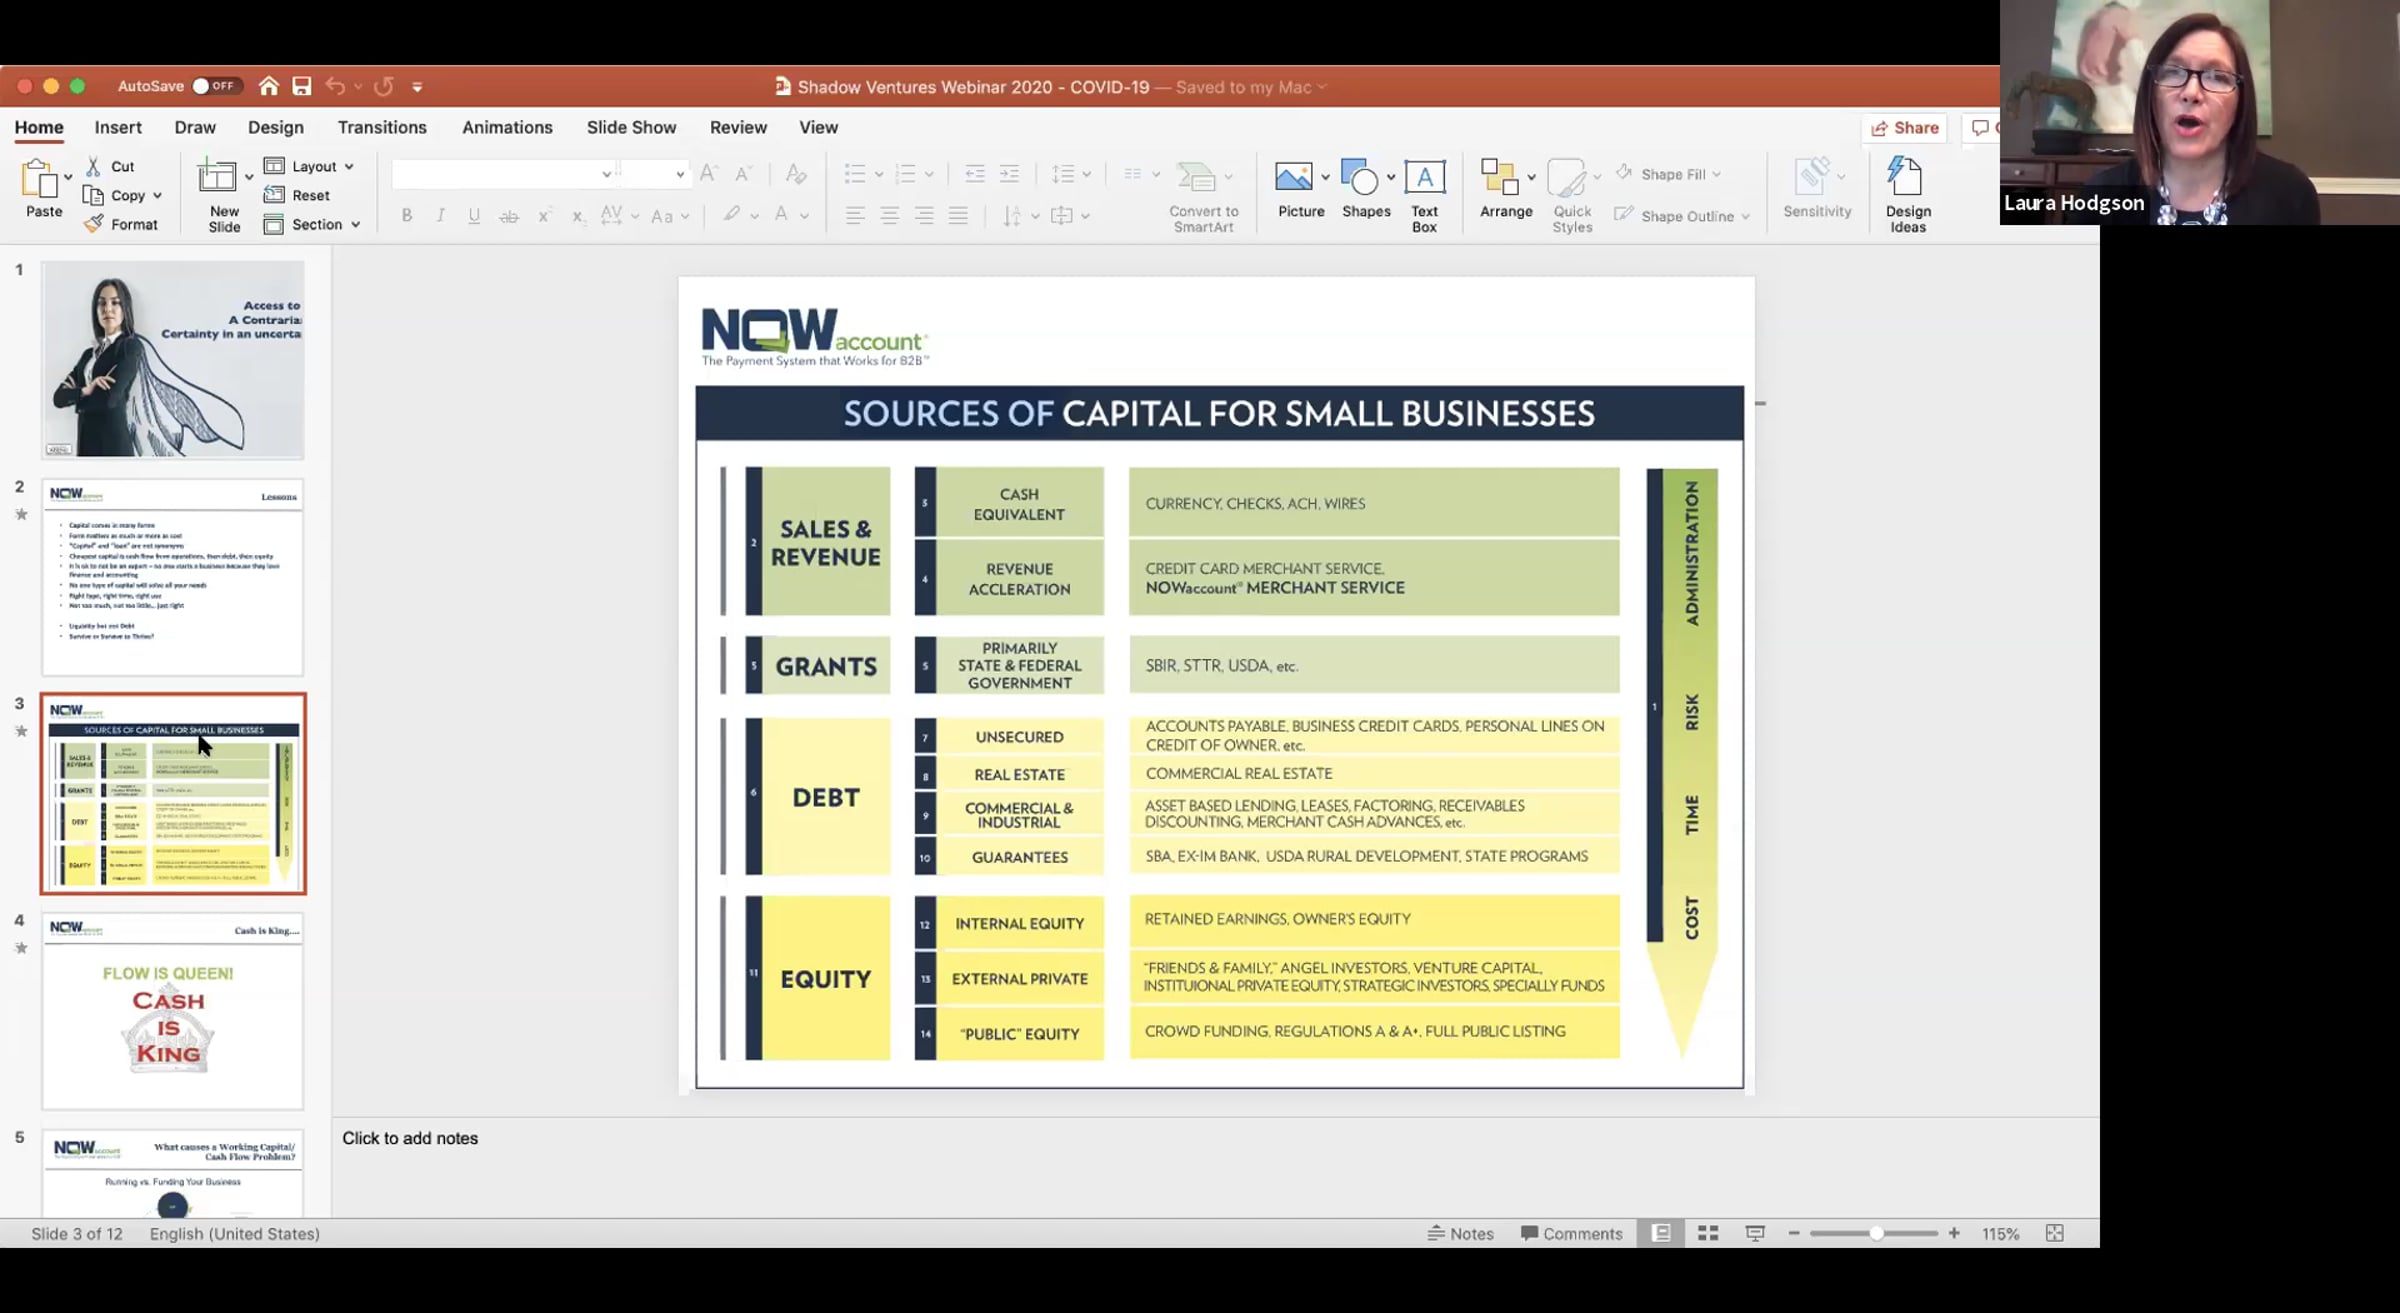2400x1313 pixels.
Task: Center the text alignment
Action: click(889, 215)
